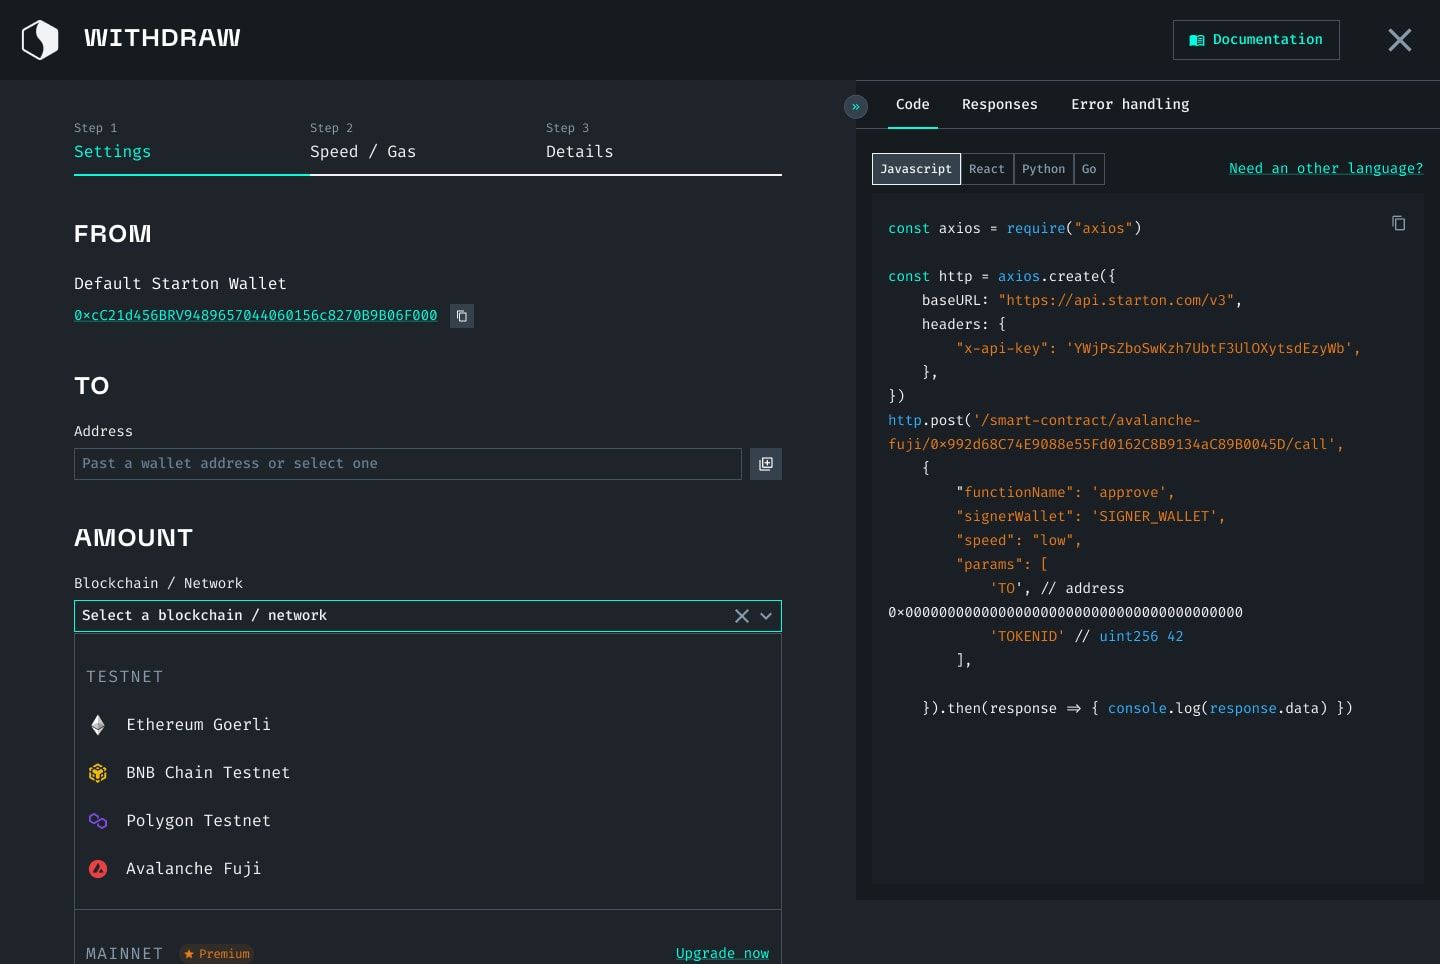The image size is (1440, 964).
Task: Switch to the Code tab
Action: pos(913,105)
